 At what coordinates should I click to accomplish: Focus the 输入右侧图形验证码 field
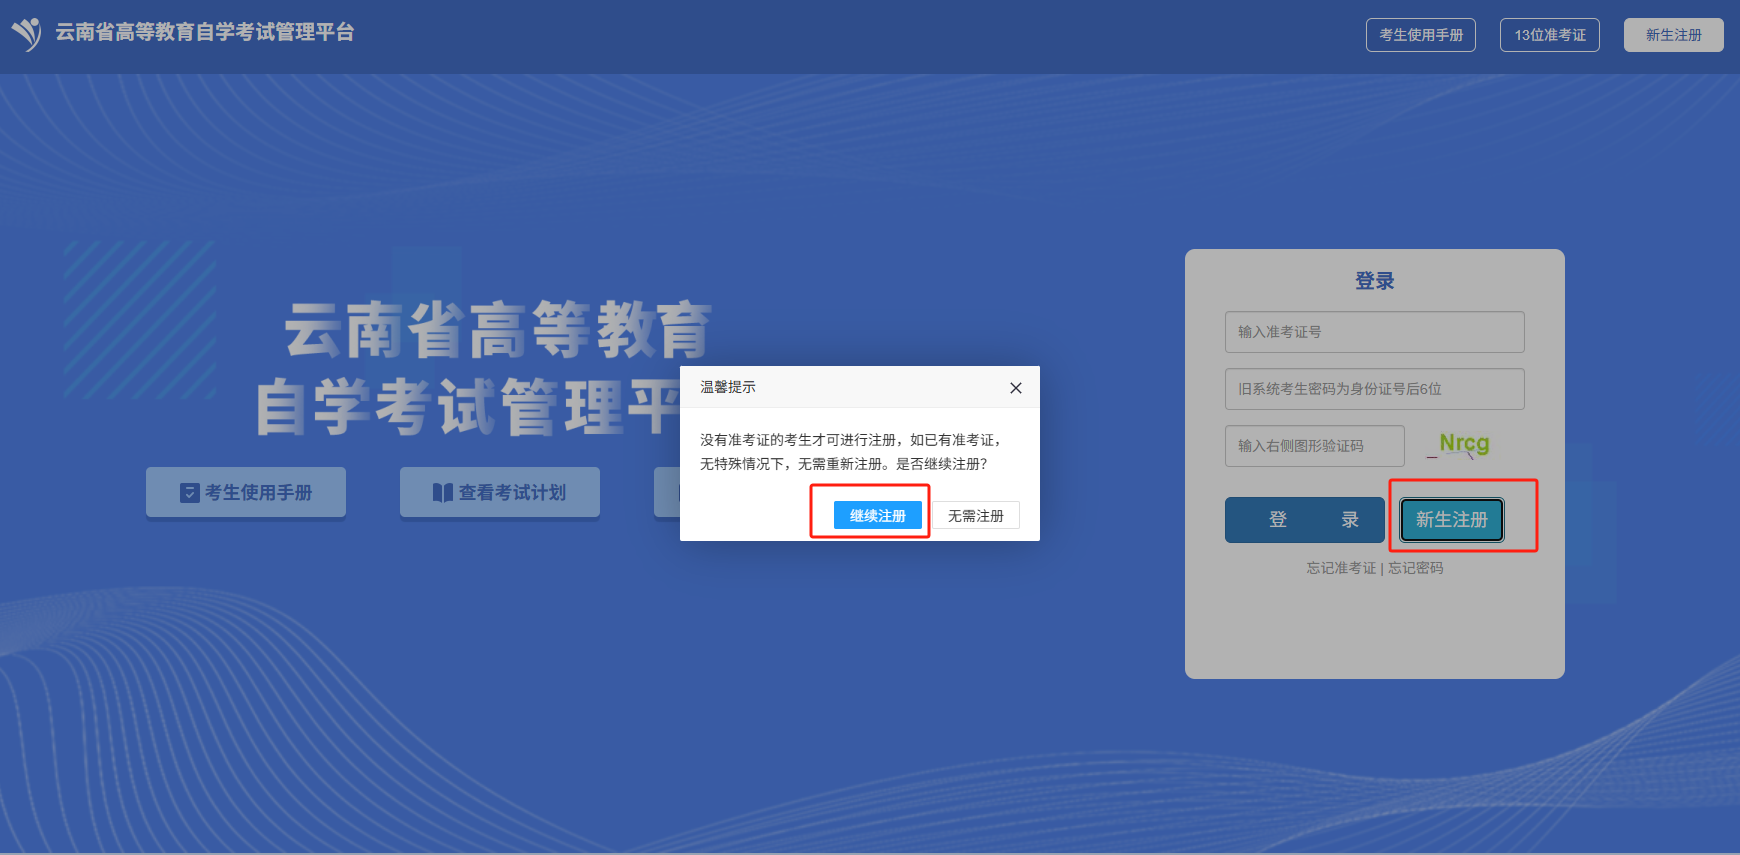(x=1315, y=446)
